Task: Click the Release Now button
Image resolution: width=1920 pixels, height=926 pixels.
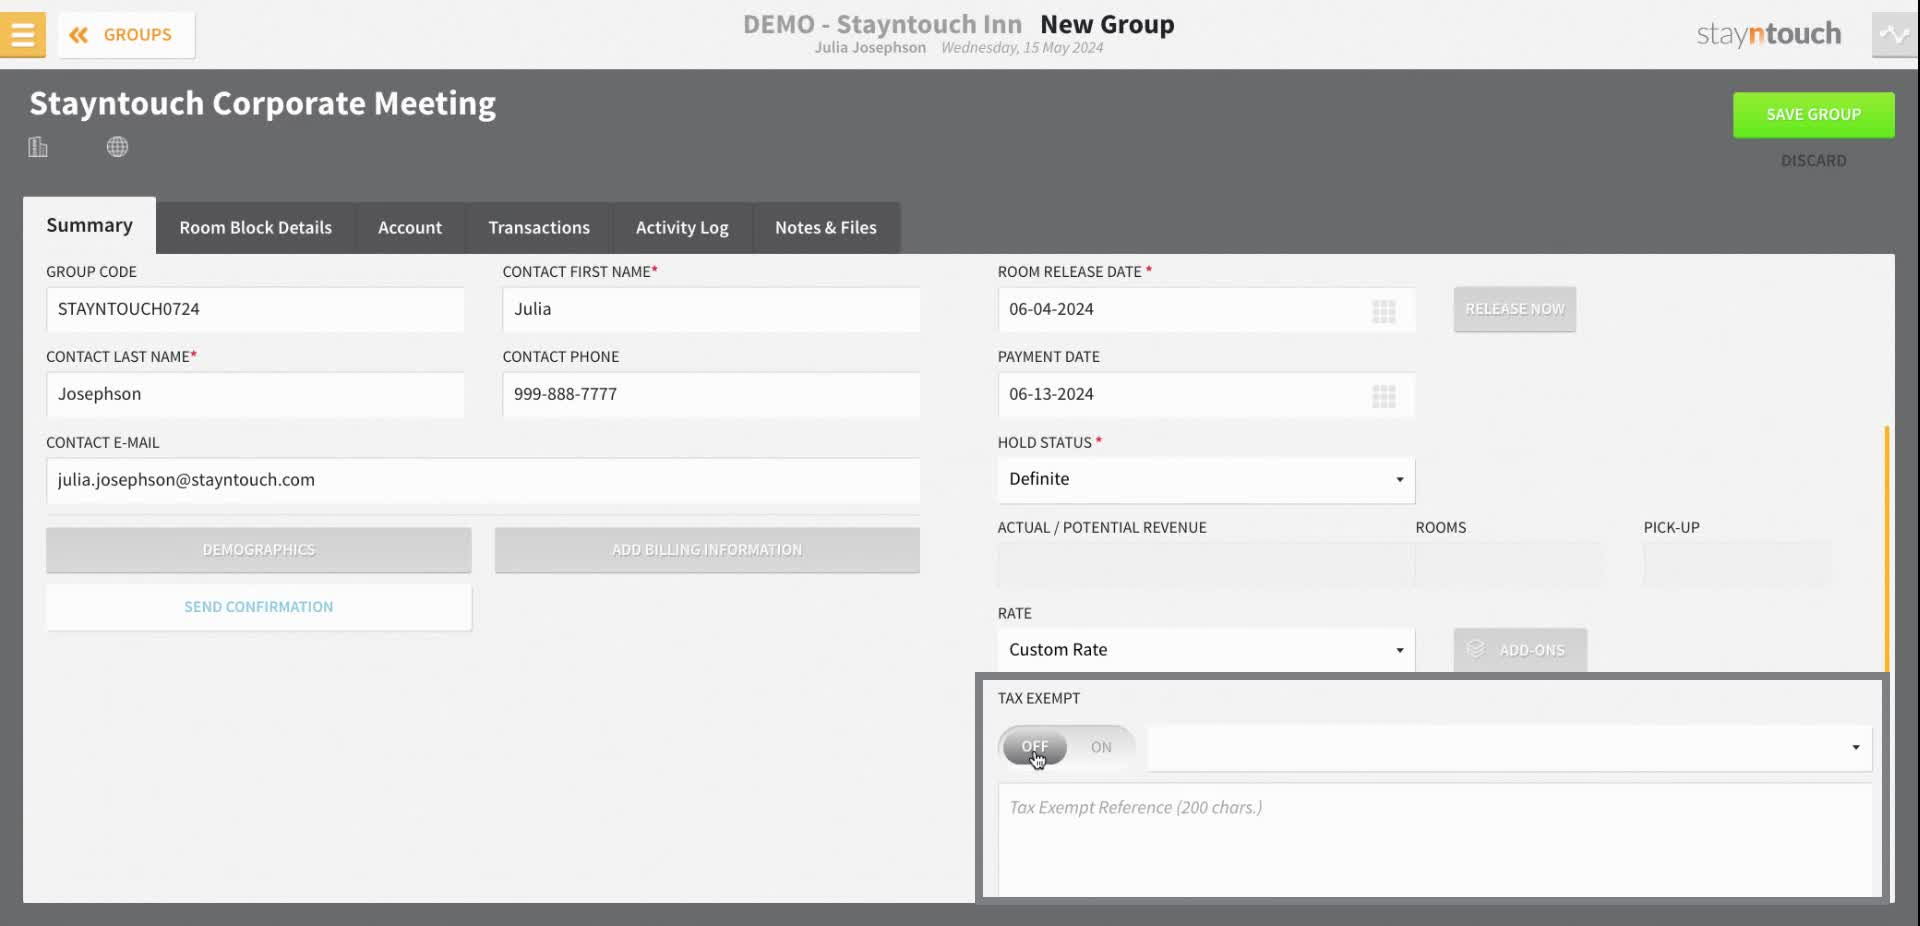Action: pyautogui.click(x=1515, y=310)
